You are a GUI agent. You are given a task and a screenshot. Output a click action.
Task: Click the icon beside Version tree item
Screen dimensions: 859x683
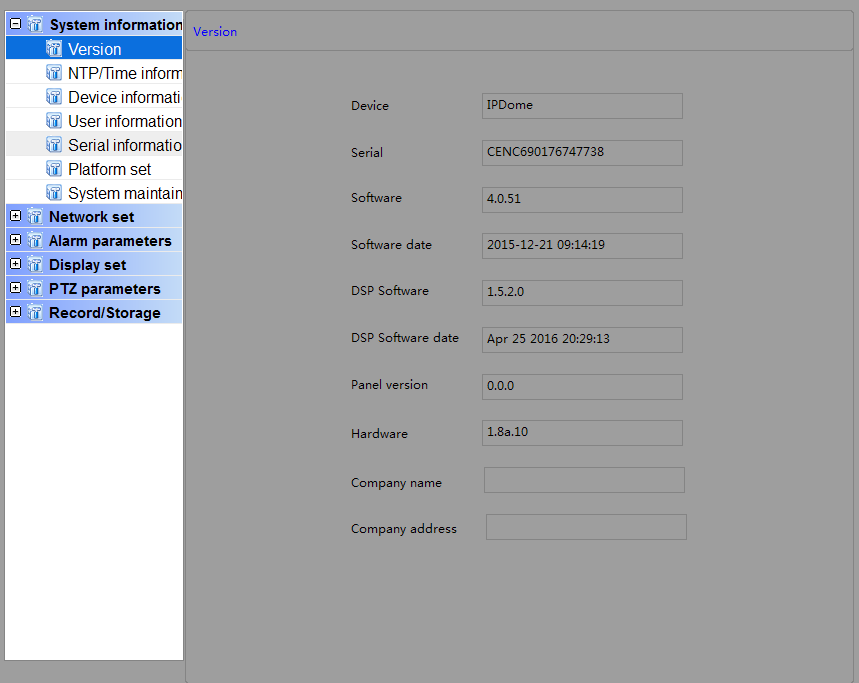[54, 49]
